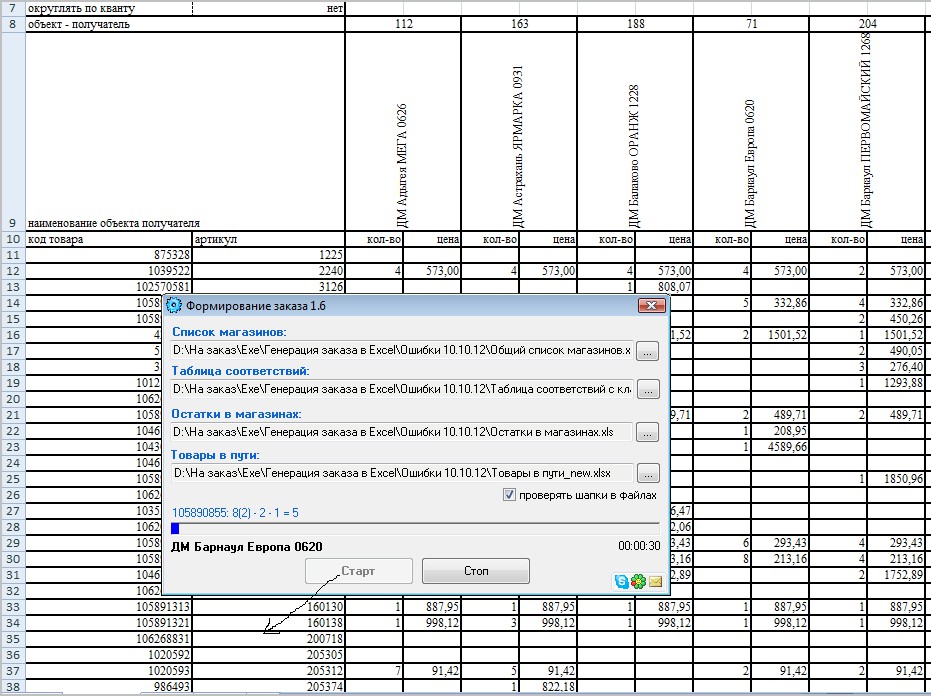Click product code cell '105891313'
Viewport: 931px width, 696px height.
click(109, 608)
